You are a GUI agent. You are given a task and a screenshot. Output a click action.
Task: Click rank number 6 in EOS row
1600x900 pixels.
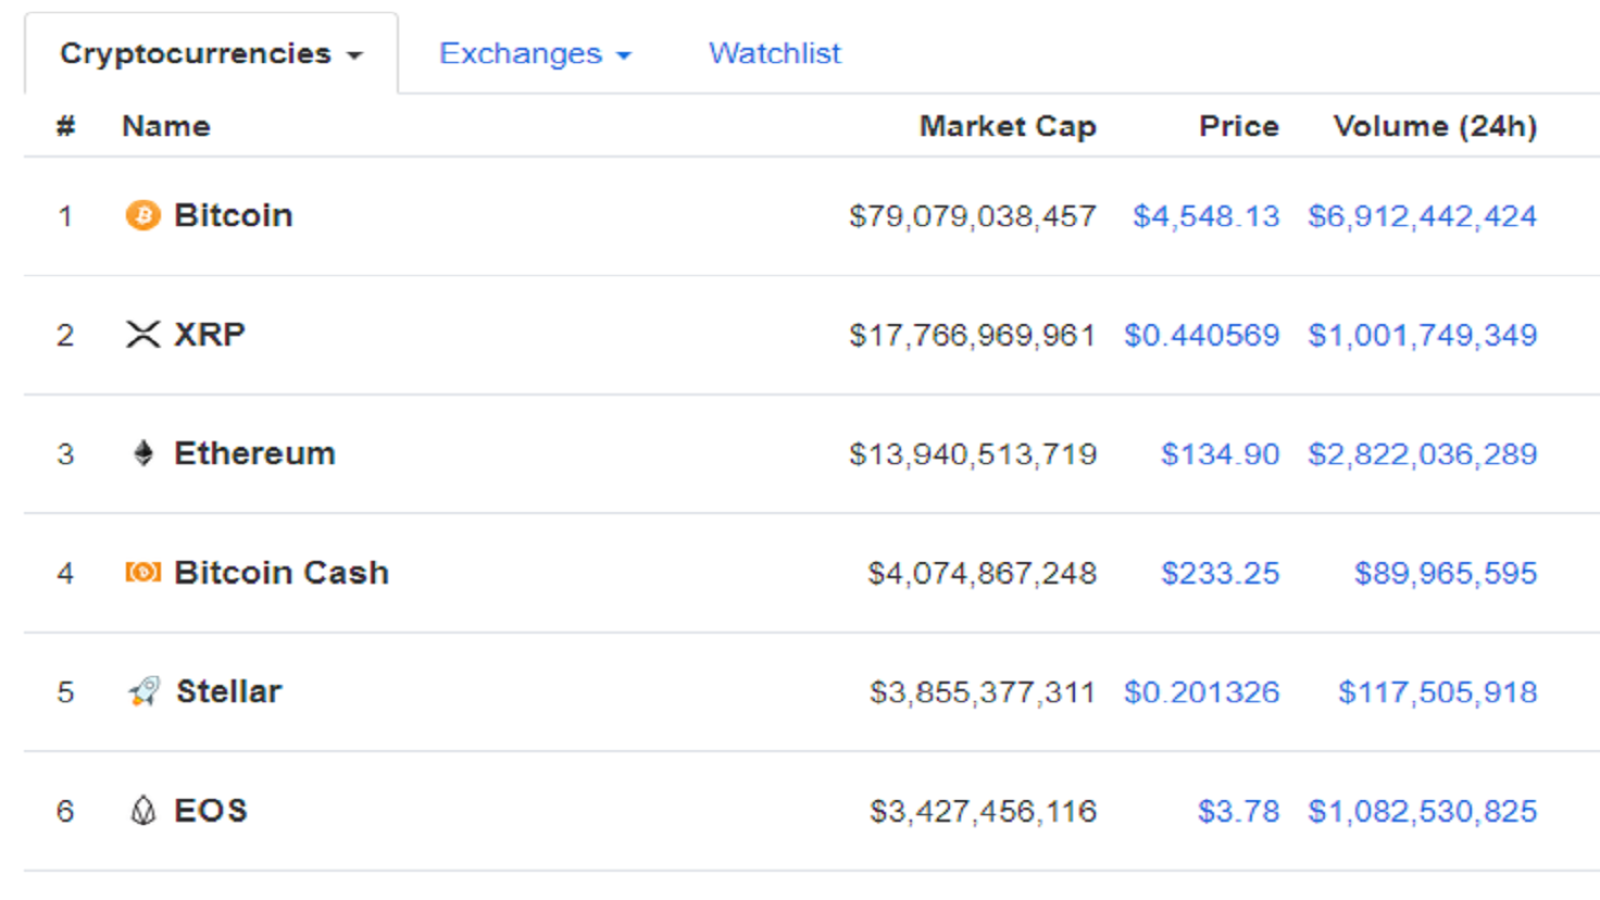[65, 811]
